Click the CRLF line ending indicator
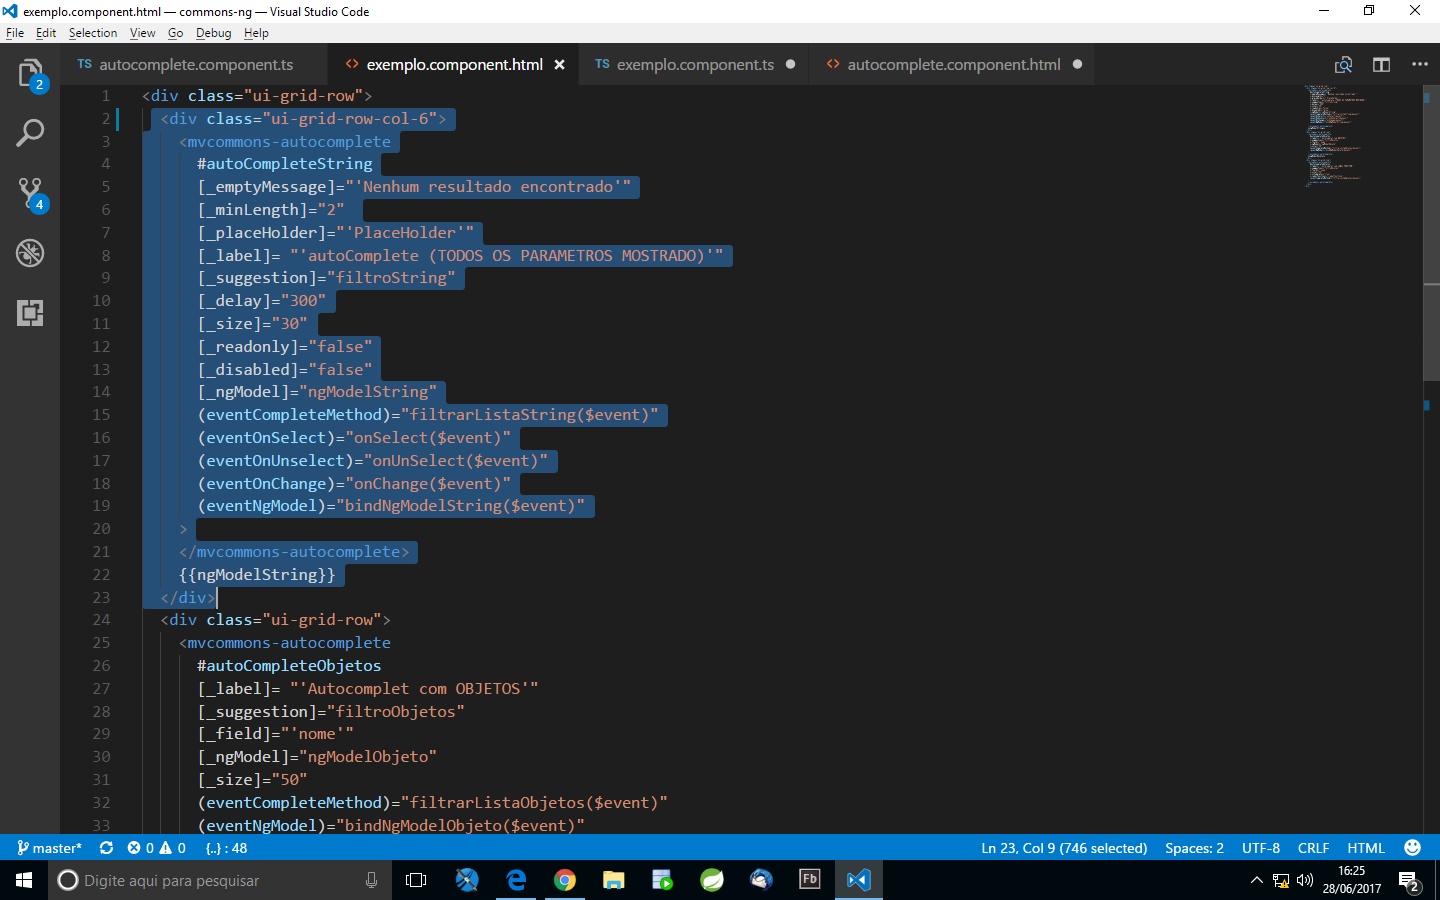Image resolution: width=1440 pixels, height=900 pixels. point(1313,847)
